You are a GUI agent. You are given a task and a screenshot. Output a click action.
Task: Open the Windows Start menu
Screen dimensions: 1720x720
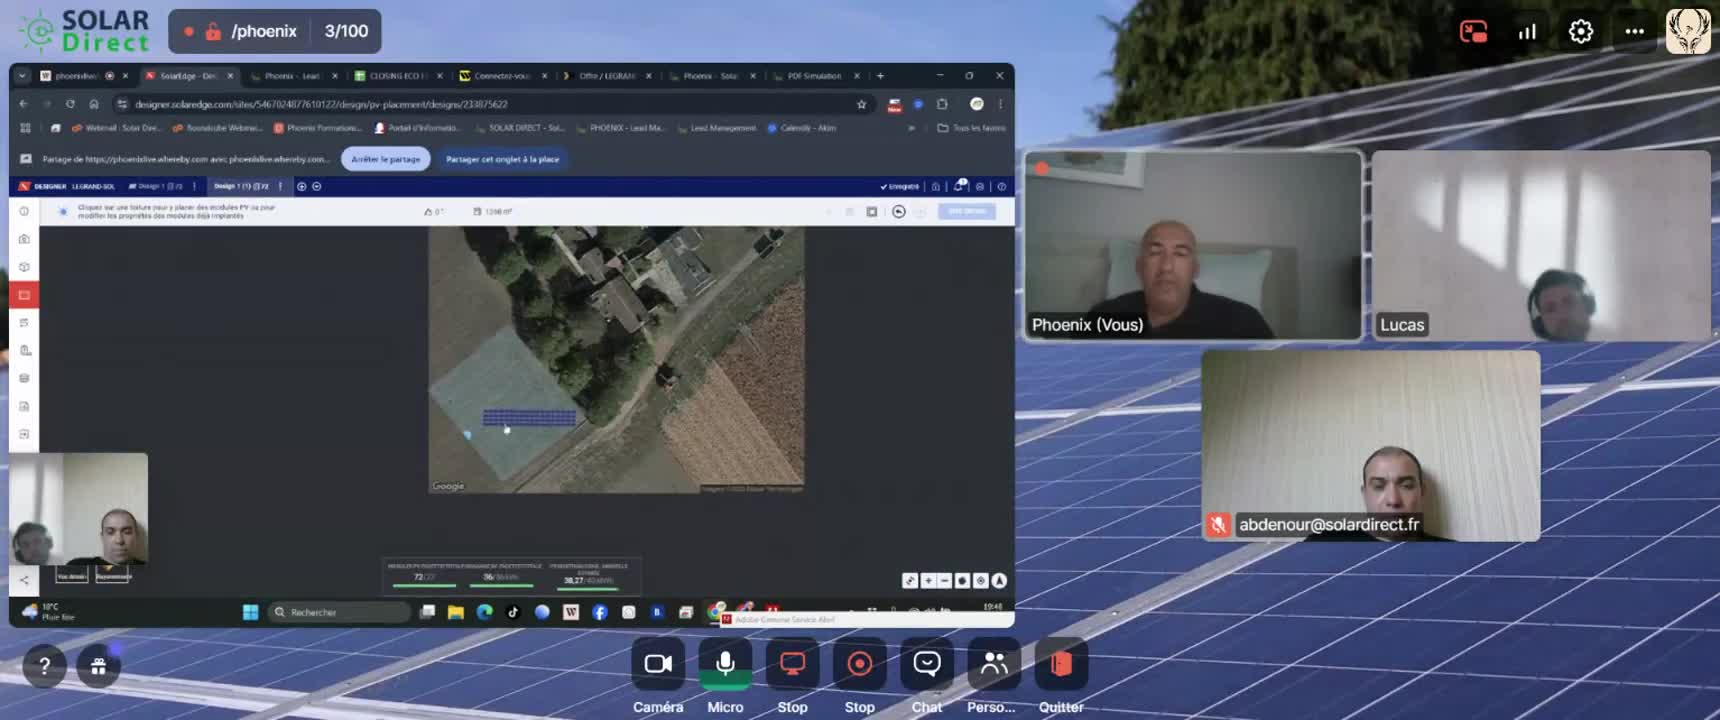point(251,612)
